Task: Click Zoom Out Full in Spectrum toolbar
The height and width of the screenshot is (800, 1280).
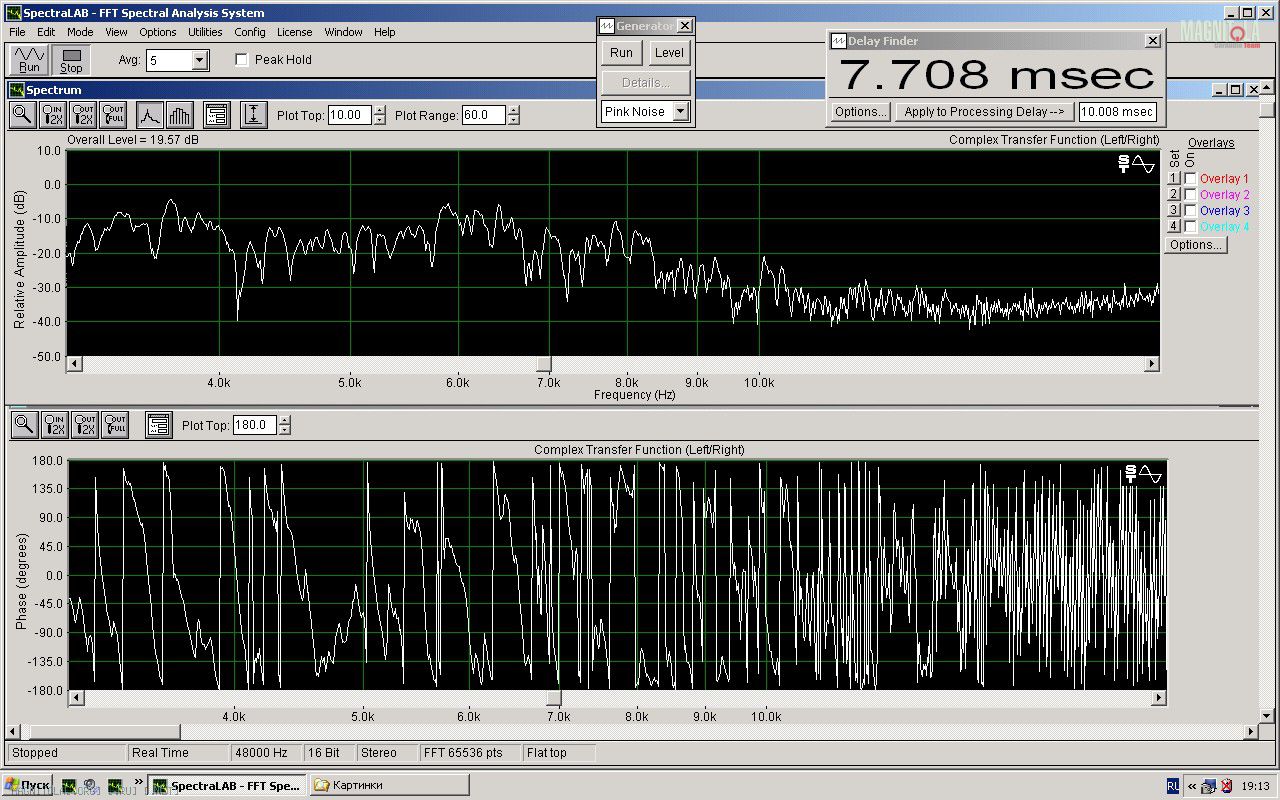Action: 113,115
